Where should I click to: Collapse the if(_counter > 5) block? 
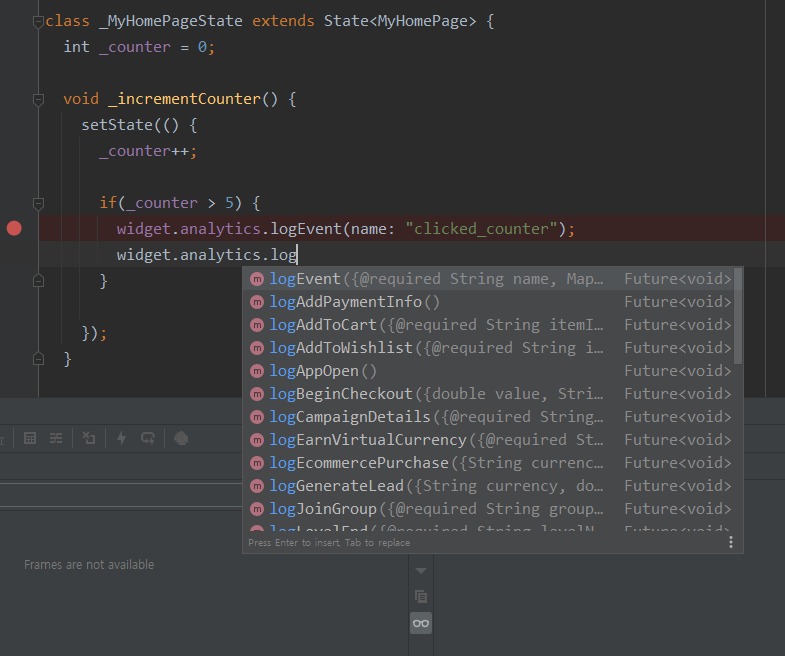coord(38,203)
